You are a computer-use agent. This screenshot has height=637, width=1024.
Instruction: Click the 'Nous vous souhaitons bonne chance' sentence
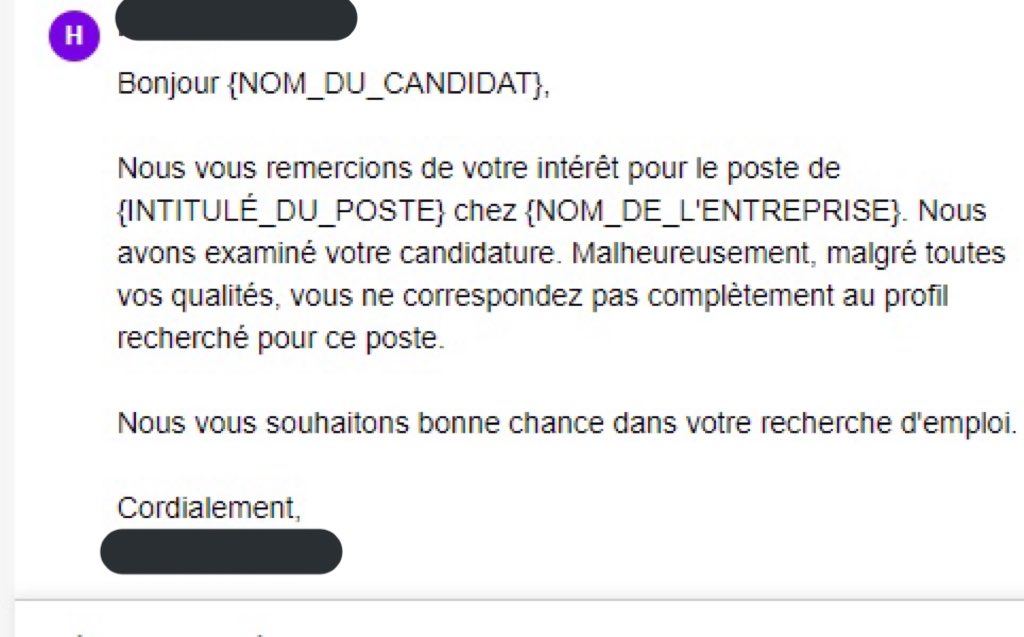pos(566,423)
